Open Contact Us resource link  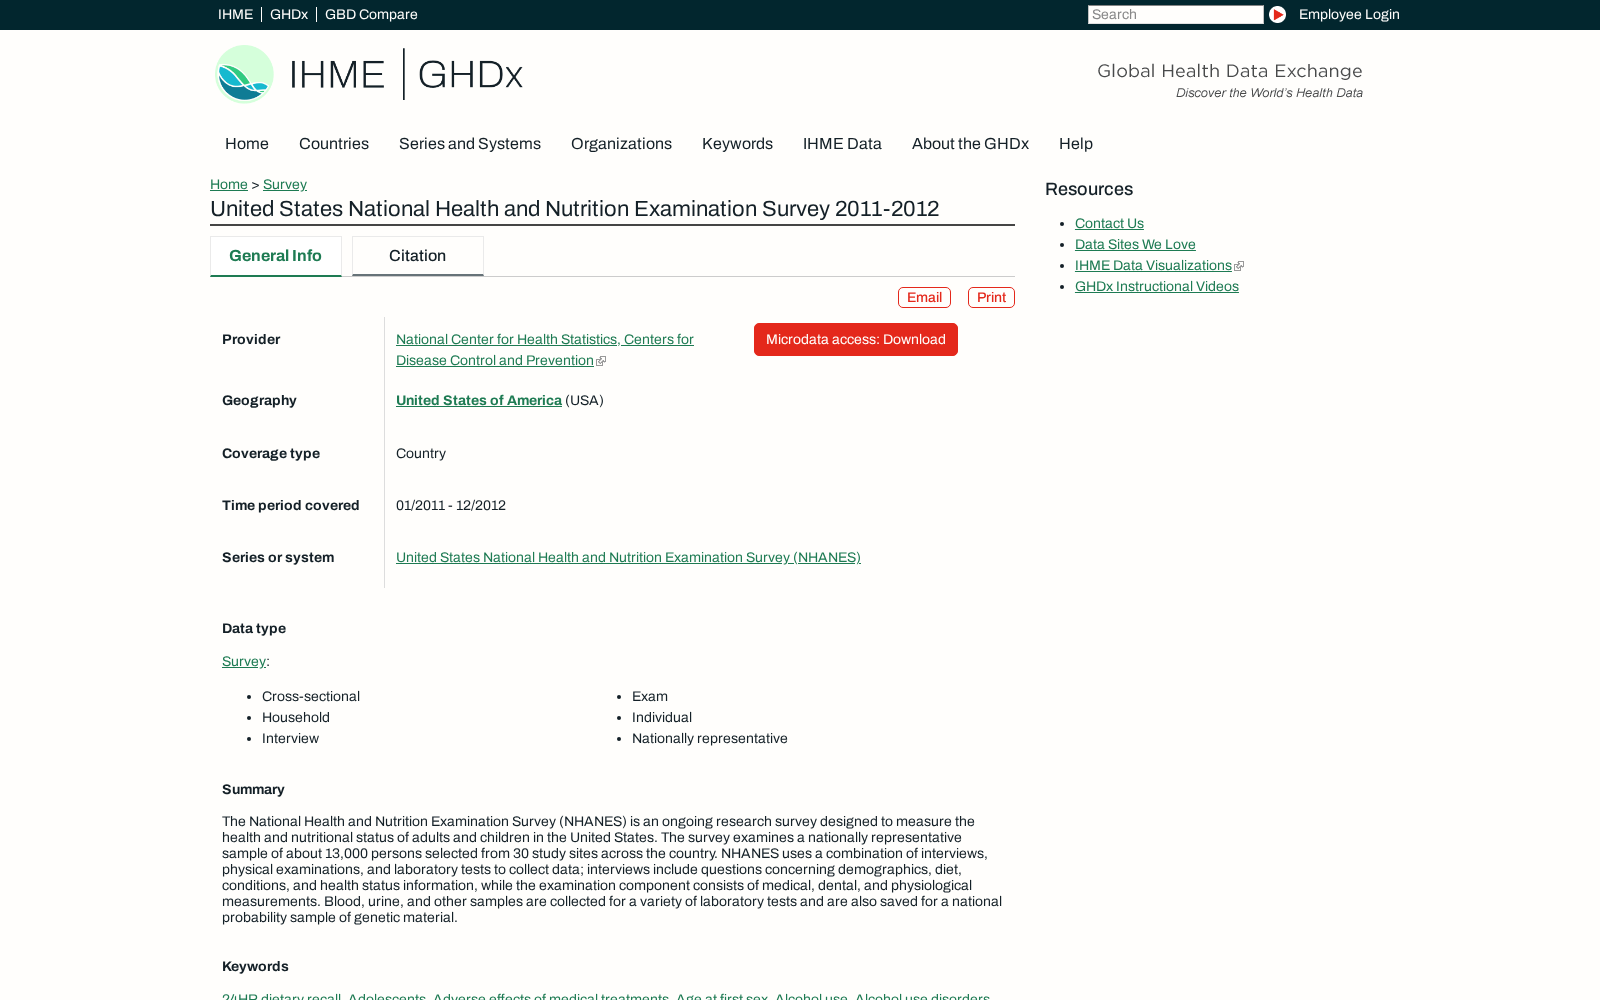[1109, 223]
